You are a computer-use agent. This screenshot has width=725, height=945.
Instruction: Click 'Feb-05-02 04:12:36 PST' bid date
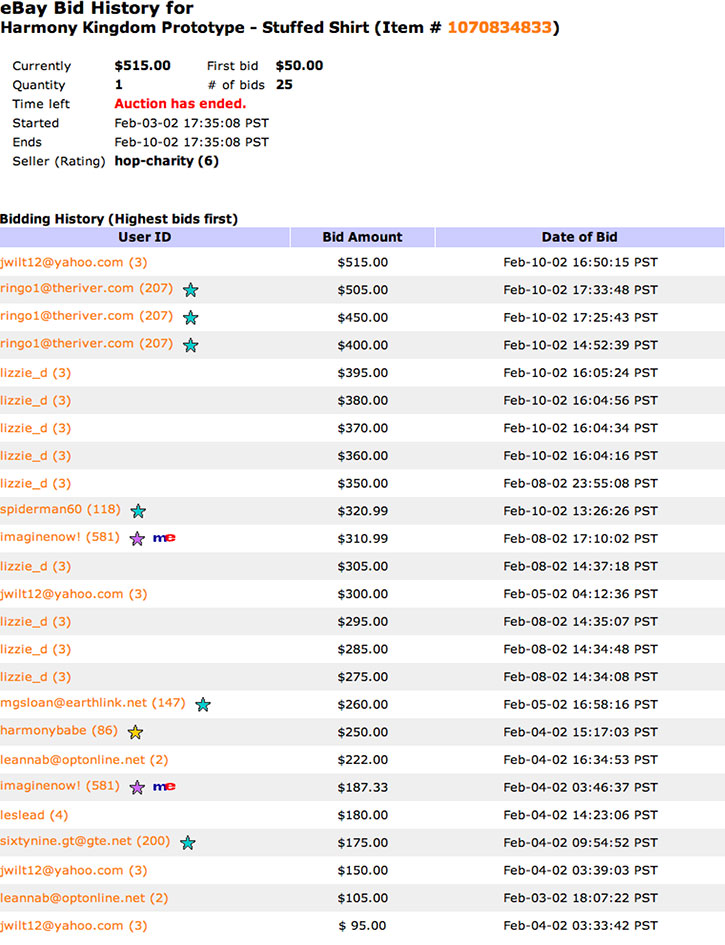[580, 594]
